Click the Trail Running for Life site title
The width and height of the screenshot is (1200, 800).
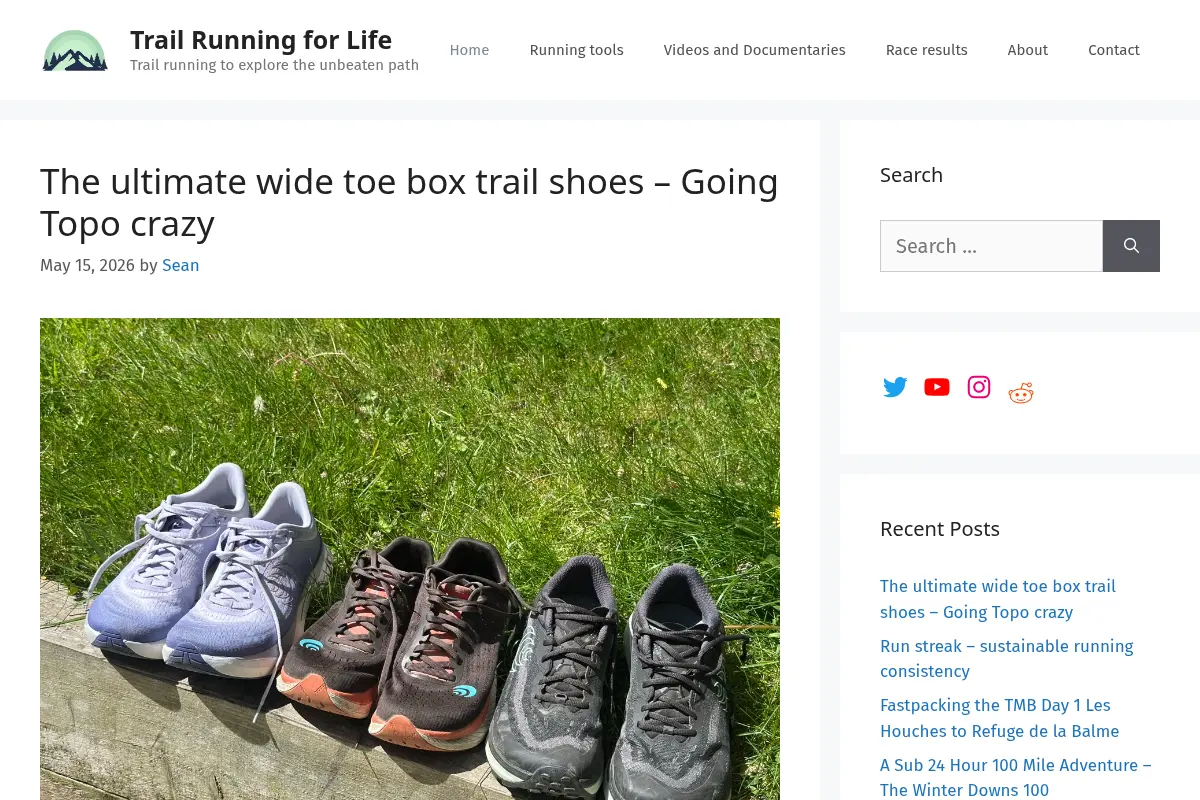[x=261, y=40]
